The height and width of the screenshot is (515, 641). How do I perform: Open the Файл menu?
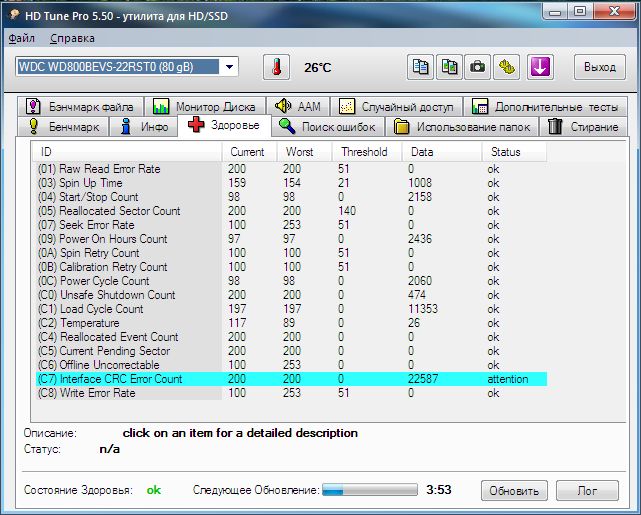click(x=21, y=38)
